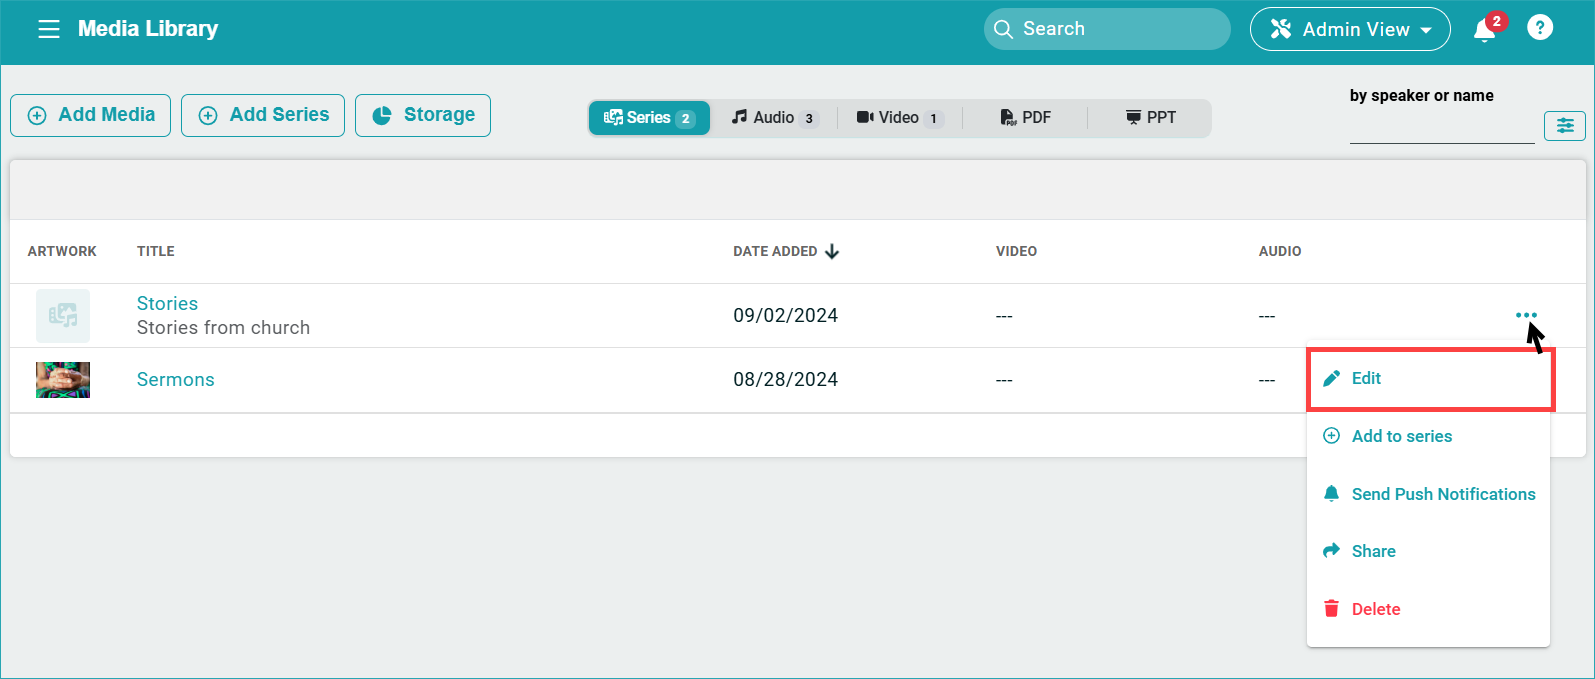This screenshot has height=679, width=1595.
Task: Open the notifications bell
Action: tap(1485, 30)
